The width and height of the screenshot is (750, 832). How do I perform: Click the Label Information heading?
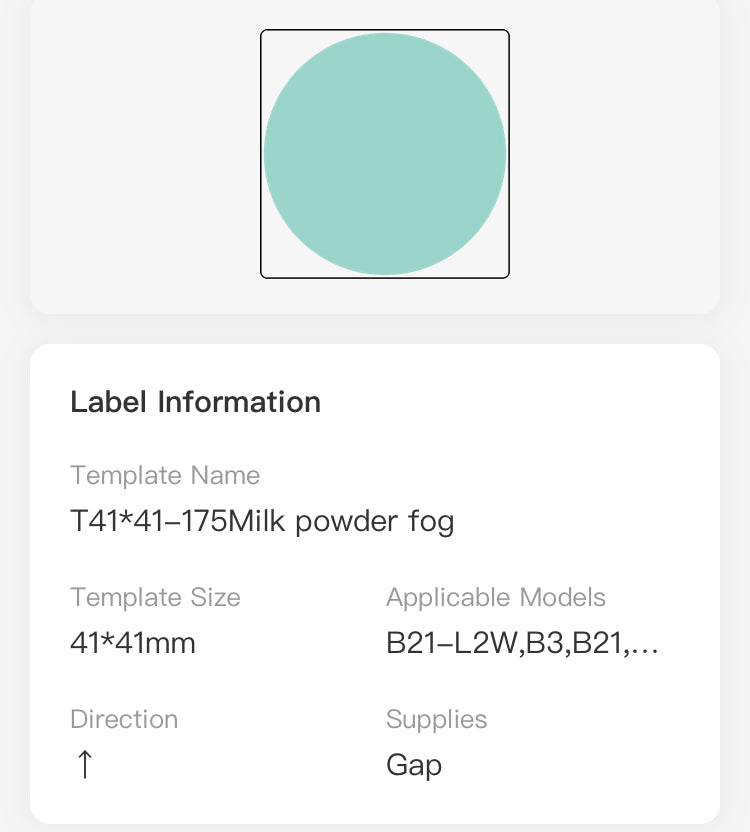tap(195, 402)
